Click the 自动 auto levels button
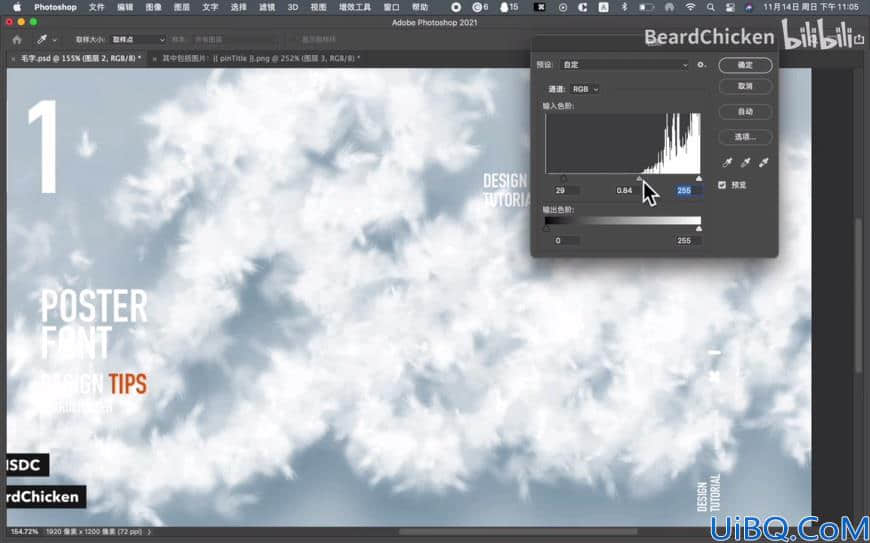 click(745, 111)
